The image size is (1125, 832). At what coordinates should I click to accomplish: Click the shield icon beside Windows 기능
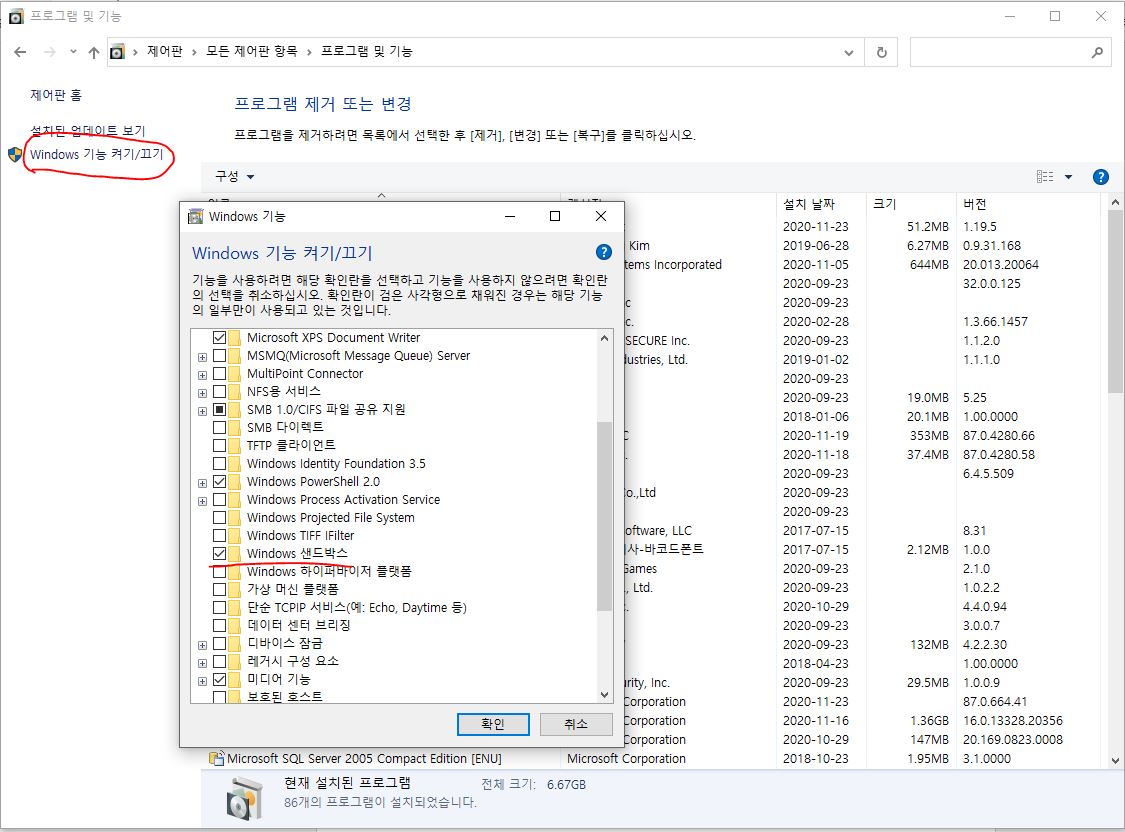(16, 154)
